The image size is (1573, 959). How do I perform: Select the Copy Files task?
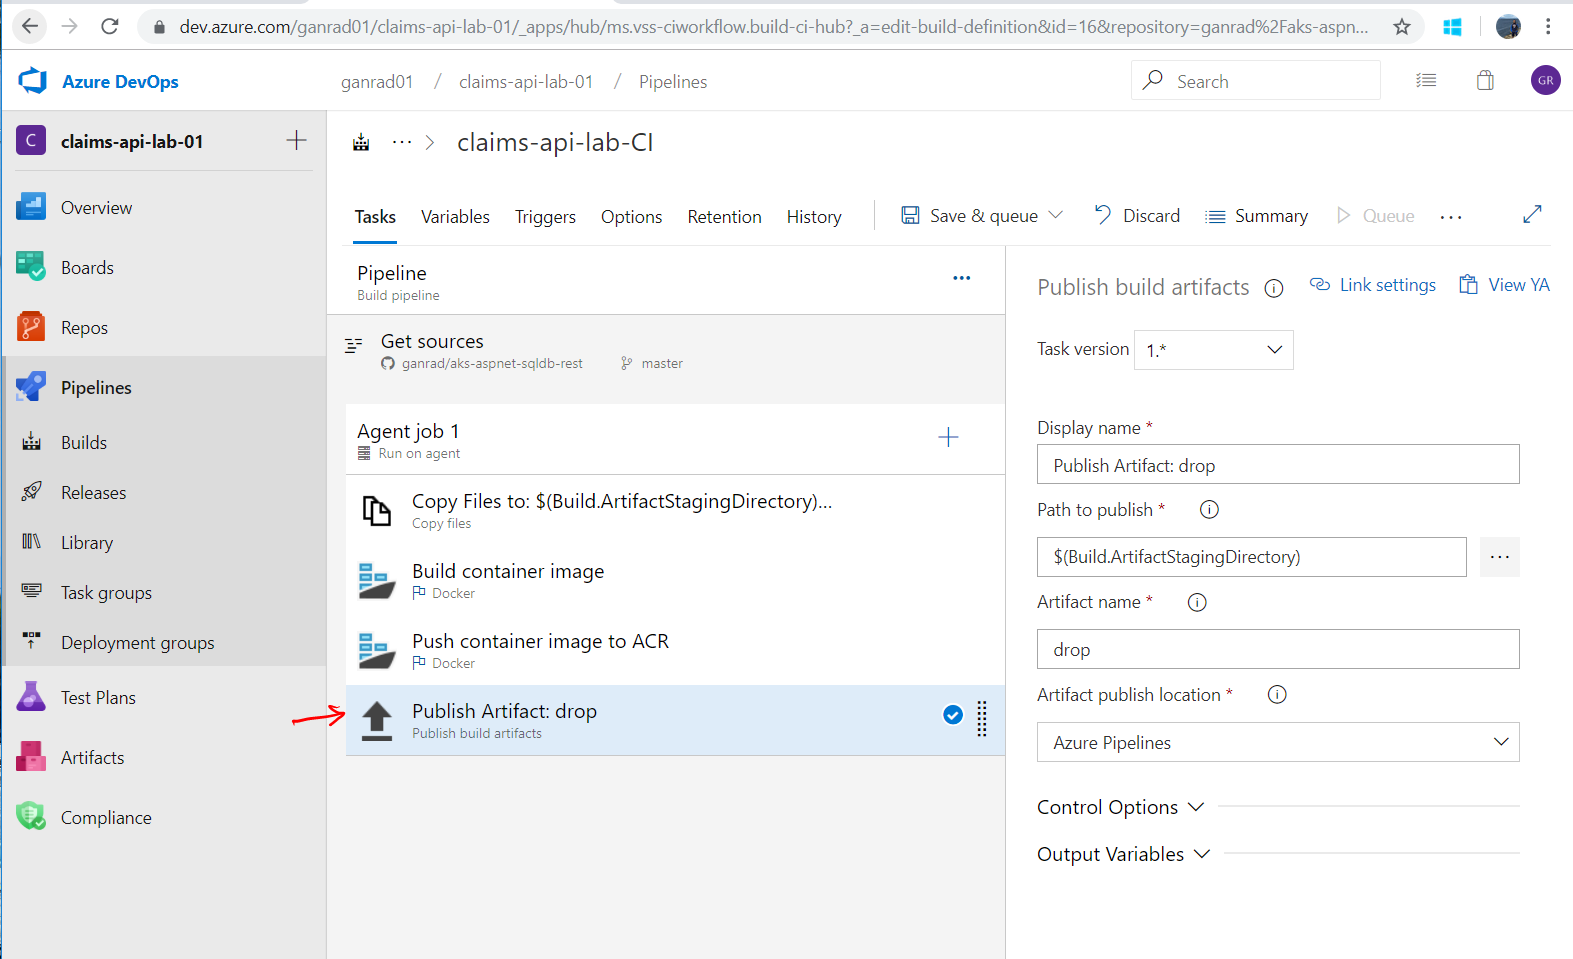coord(675,510)
